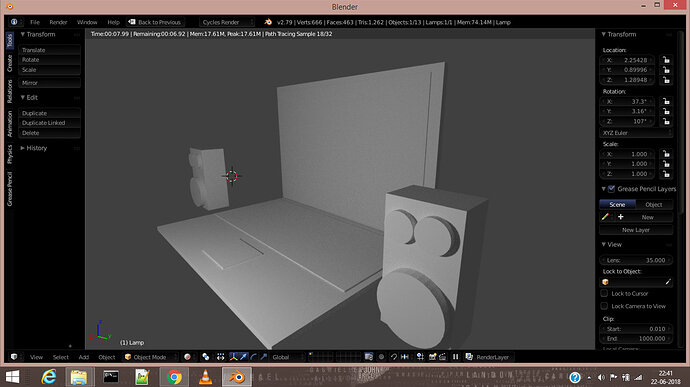690x387 pixels.
Task: Select the scale manipulator icon
Action: pos(264,357)
